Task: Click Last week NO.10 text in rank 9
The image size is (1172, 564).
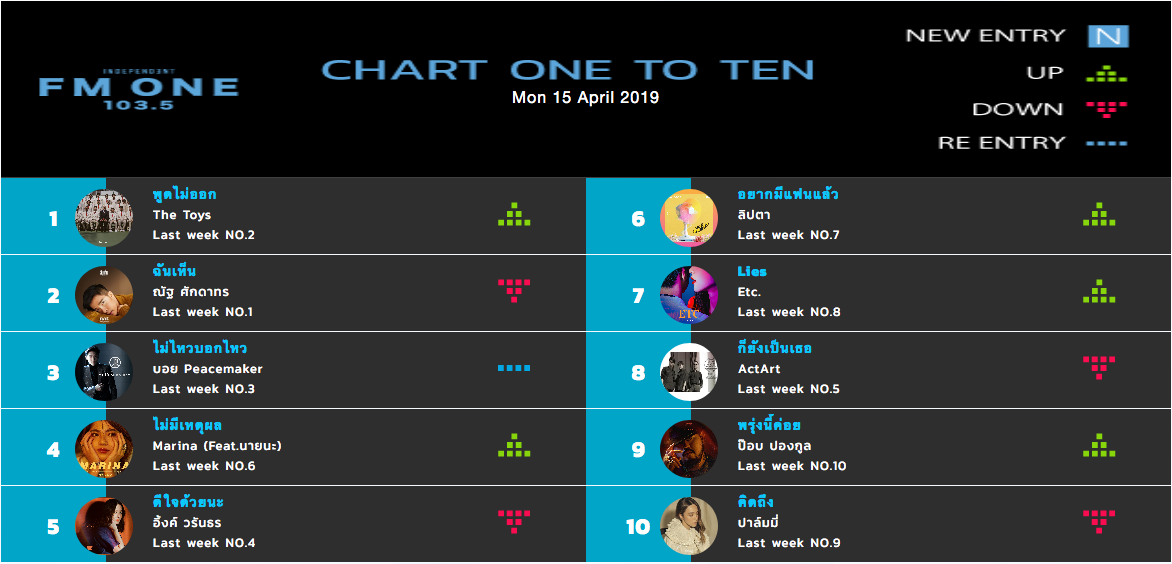Action: (x=792, y=466)
